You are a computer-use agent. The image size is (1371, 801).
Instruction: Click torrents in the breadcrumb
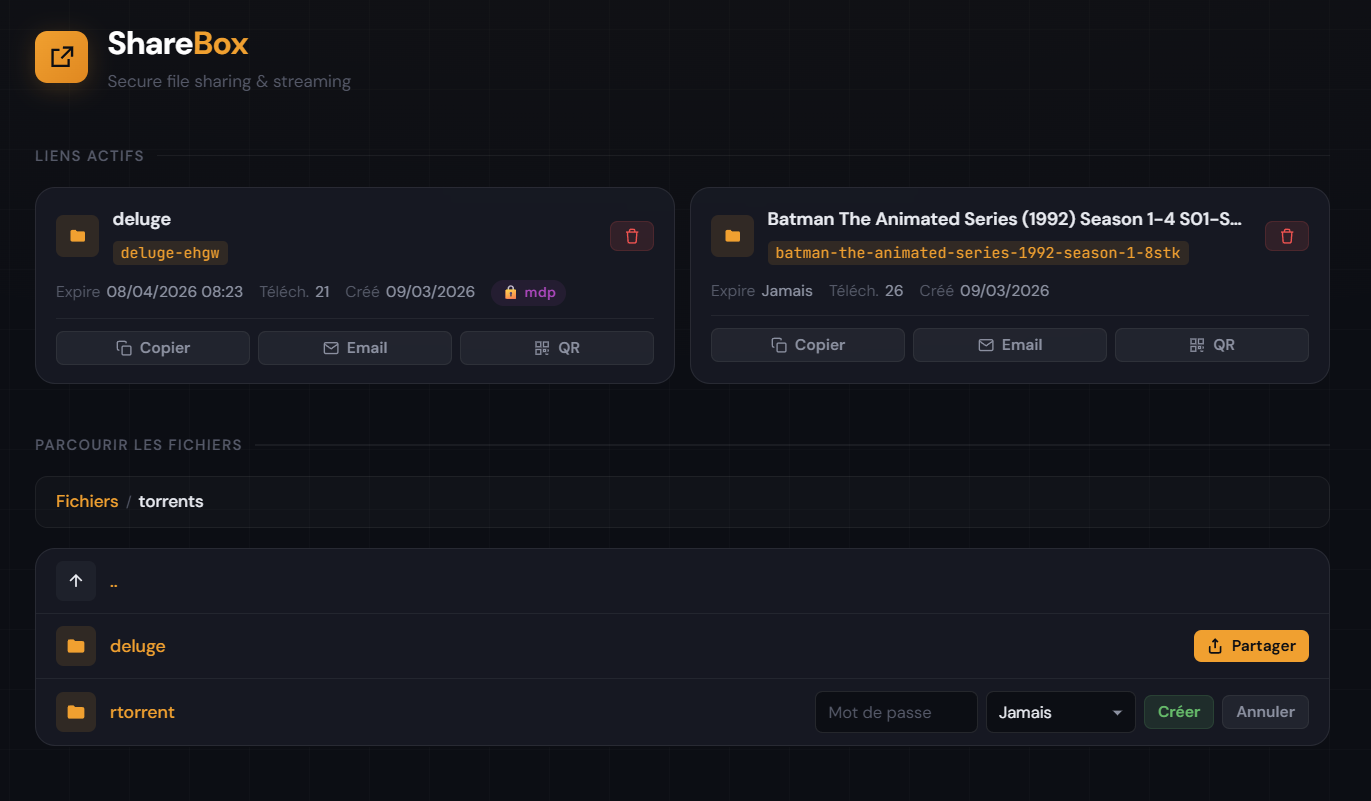point(171,501)
